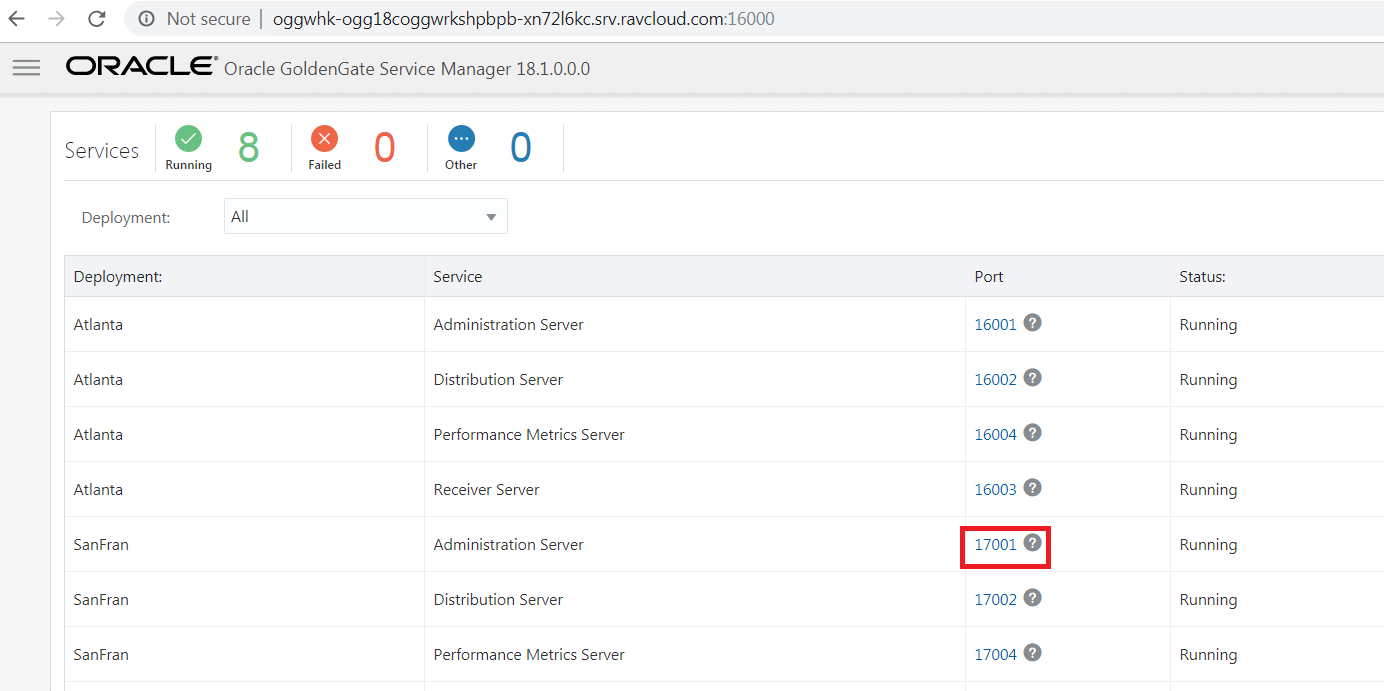Open Atlanta Performance Metrics port 16004 link
1384x691 pixels.
[x=995, y=435]
